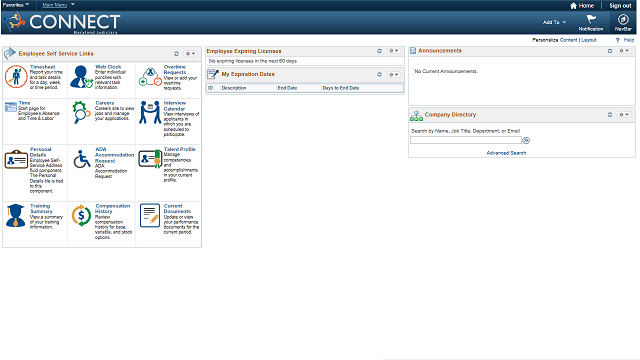This screenshot has height=360, width=640.
Task: Open the NavBar compass icon
Action: [623, 19]
